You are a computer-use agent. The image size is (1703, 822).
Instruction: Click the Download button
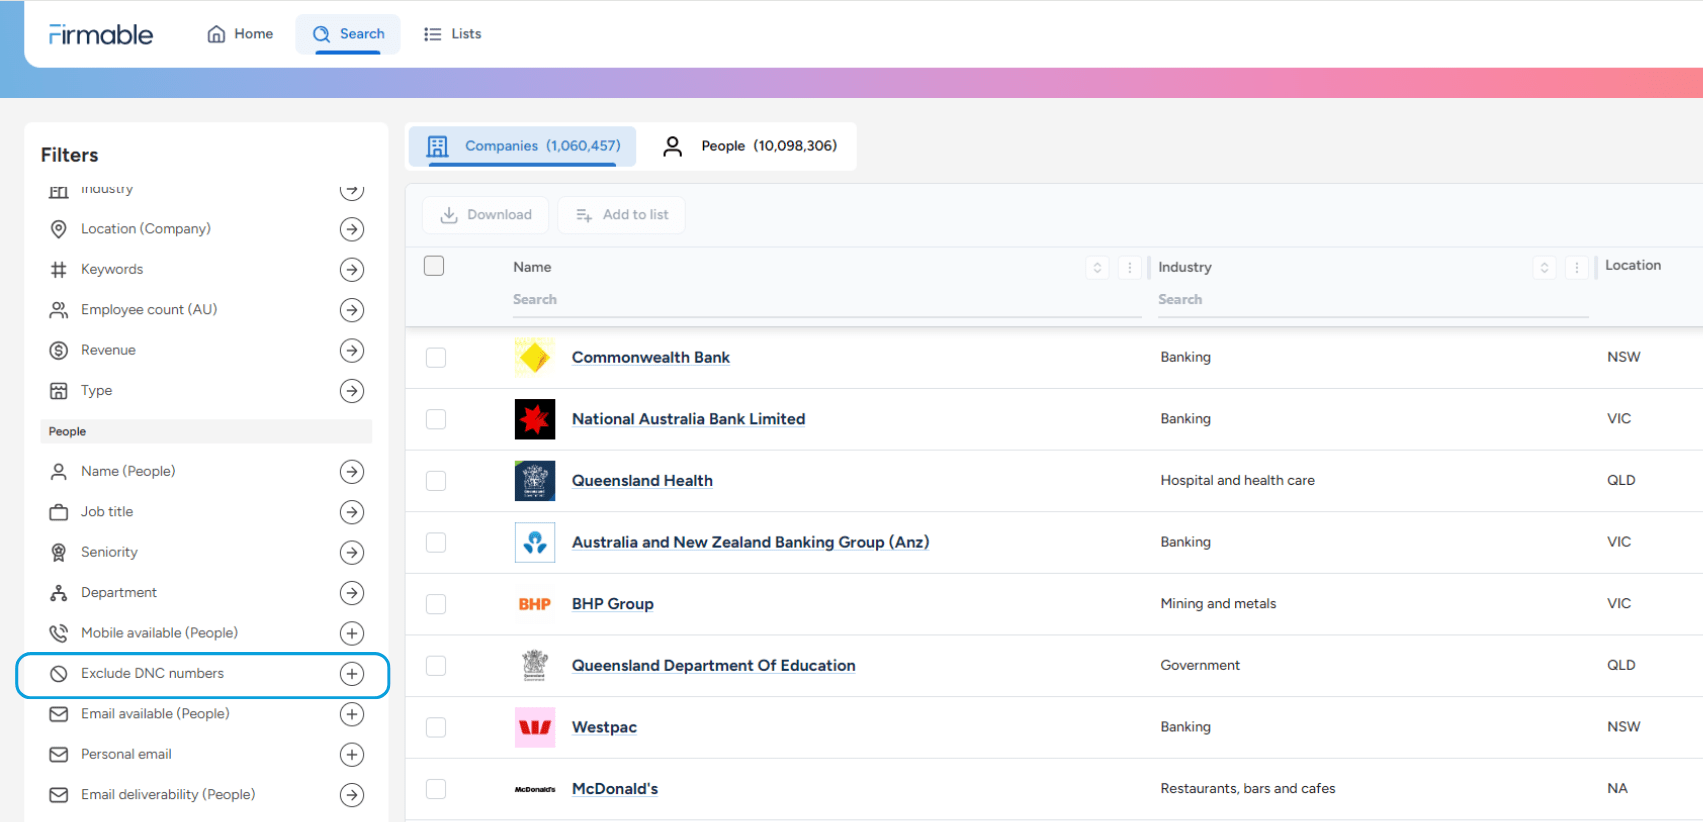486,215
